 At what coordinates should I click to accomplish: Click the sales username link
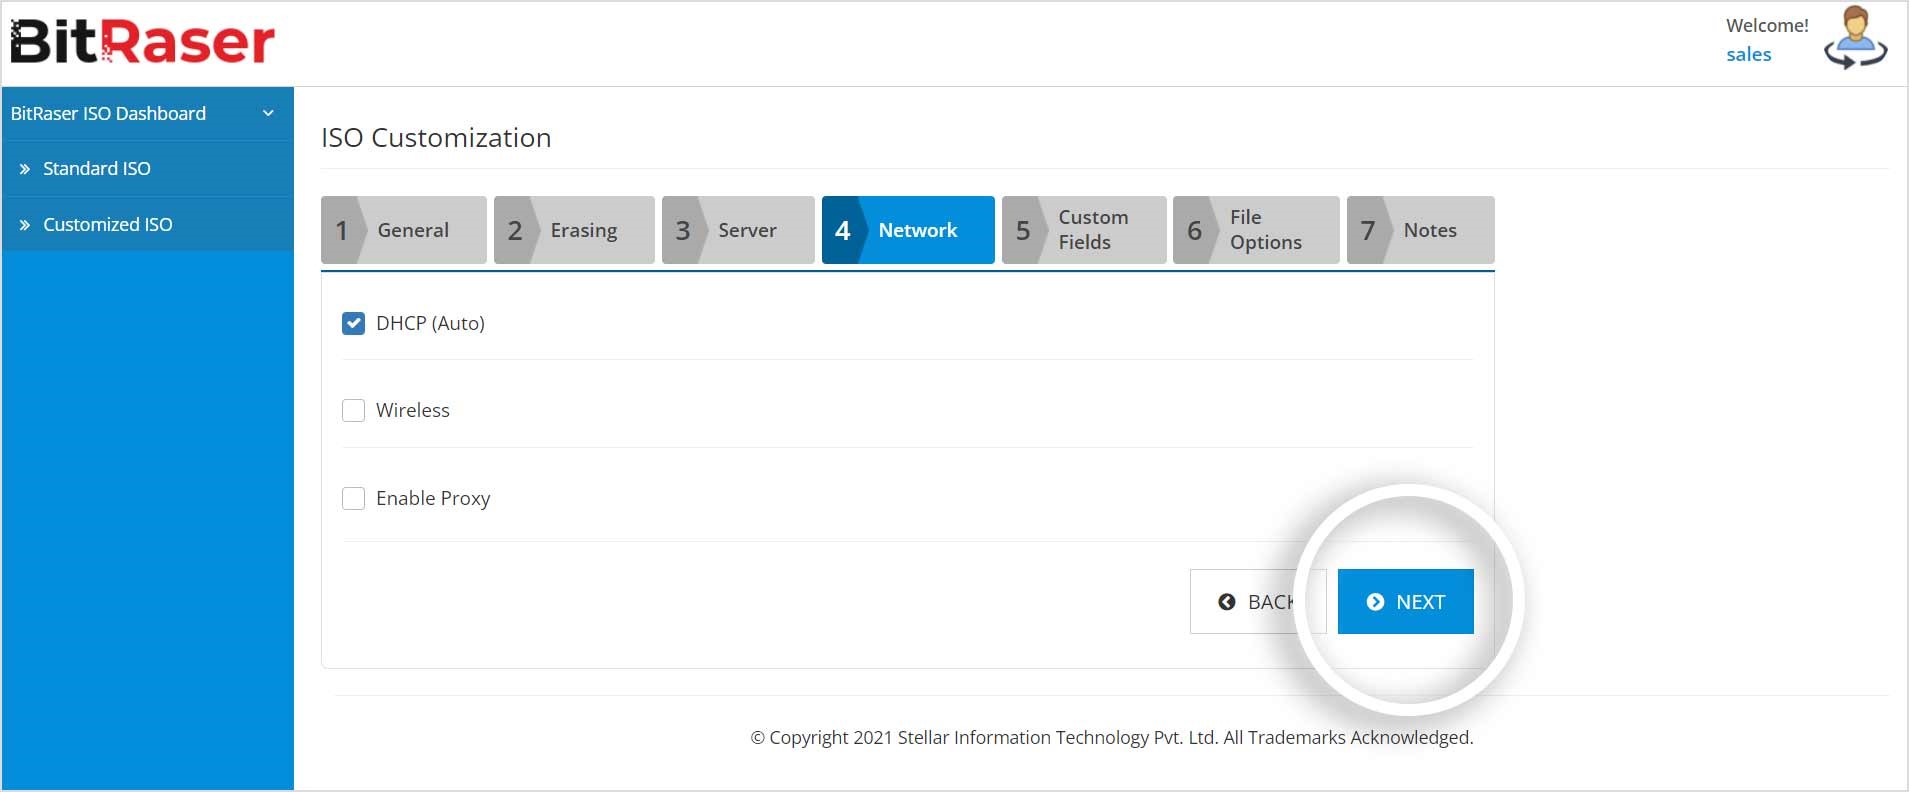pos(1748,54)
